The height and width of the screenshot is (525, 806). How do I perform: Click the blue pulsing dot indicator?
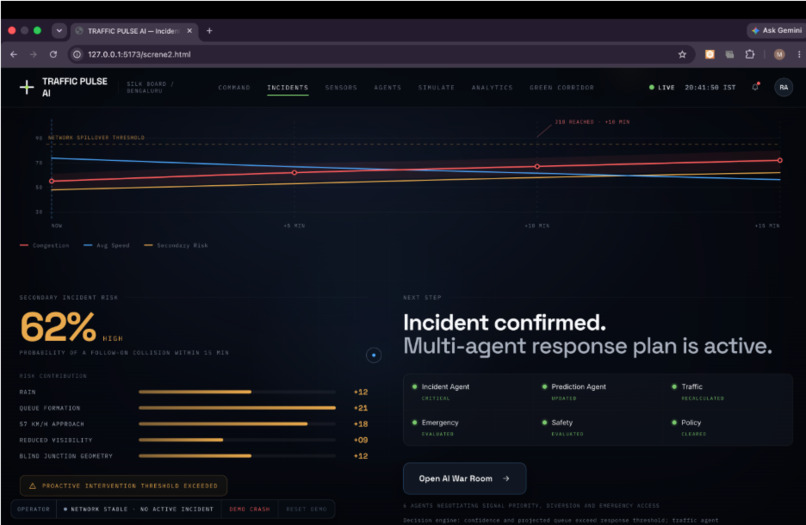pos(374,355)
